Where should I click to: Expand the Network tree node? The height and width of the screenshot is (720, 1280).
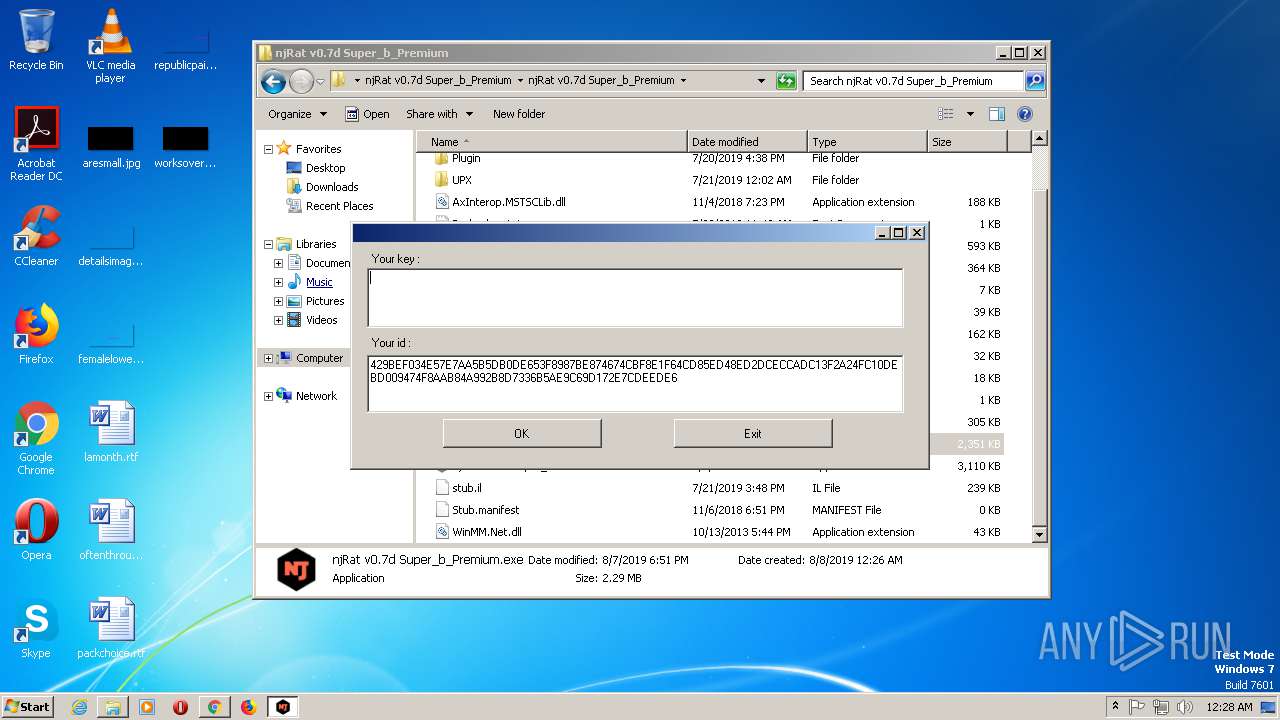click(x=268, y=396)
